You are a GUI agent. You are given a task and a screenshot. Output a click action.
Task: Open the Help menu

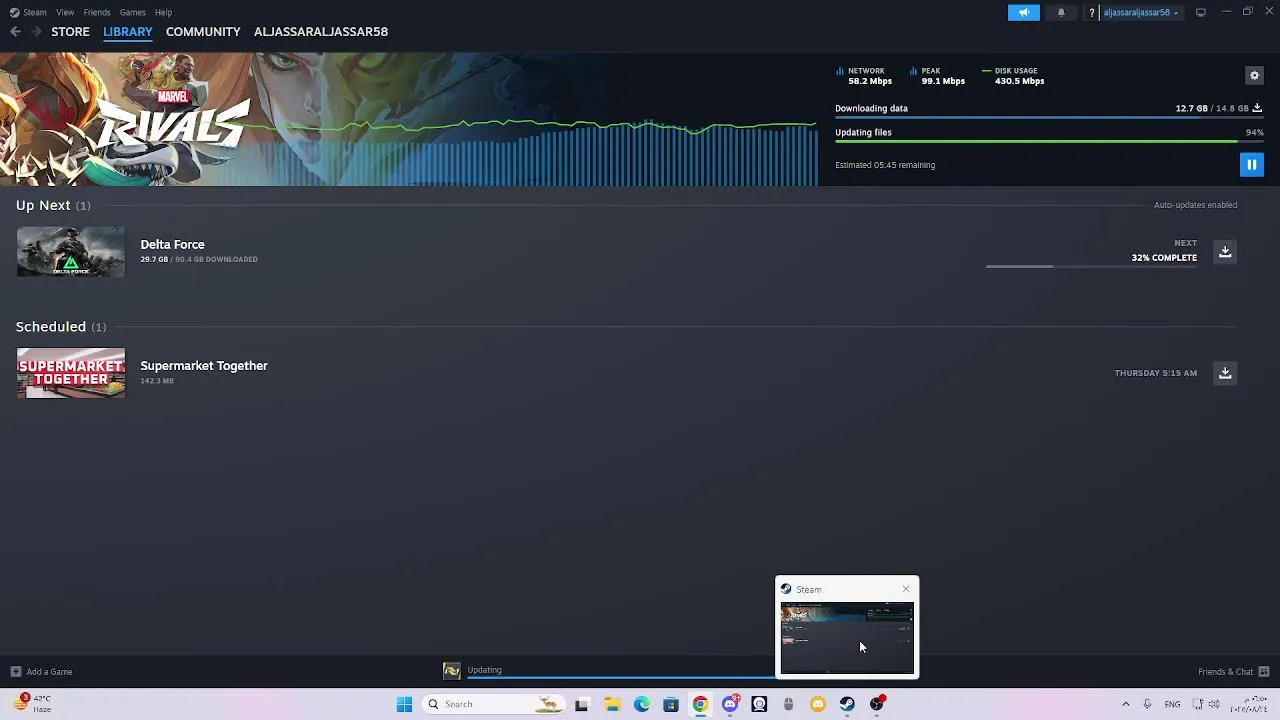[x=163, y=12]
